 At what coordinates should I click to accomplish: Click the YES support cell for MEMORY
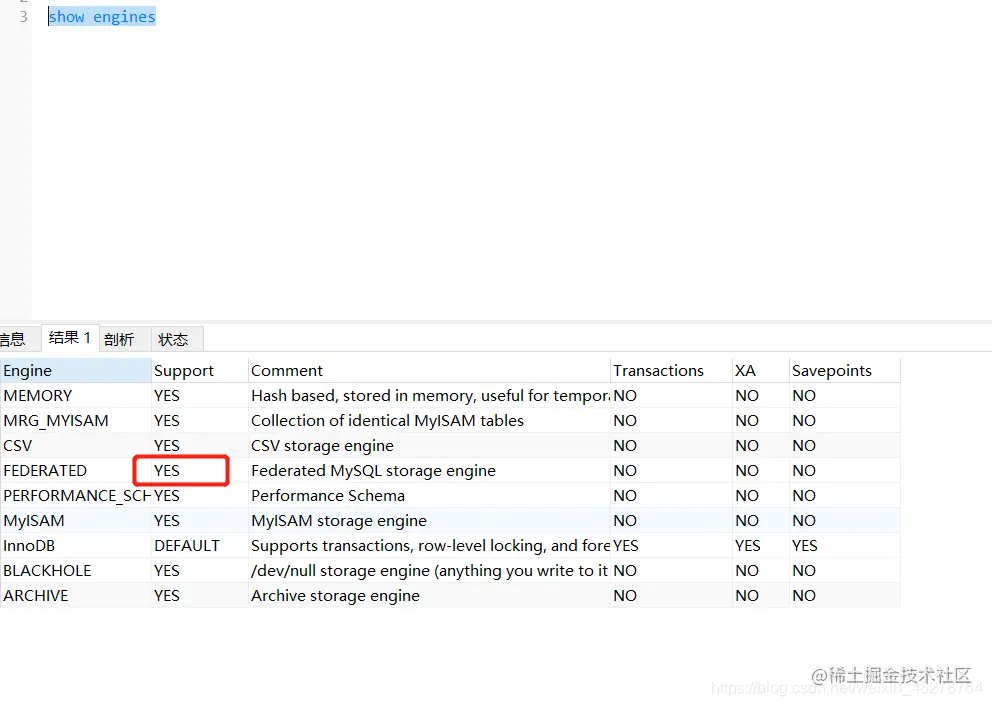coord(200,395)
